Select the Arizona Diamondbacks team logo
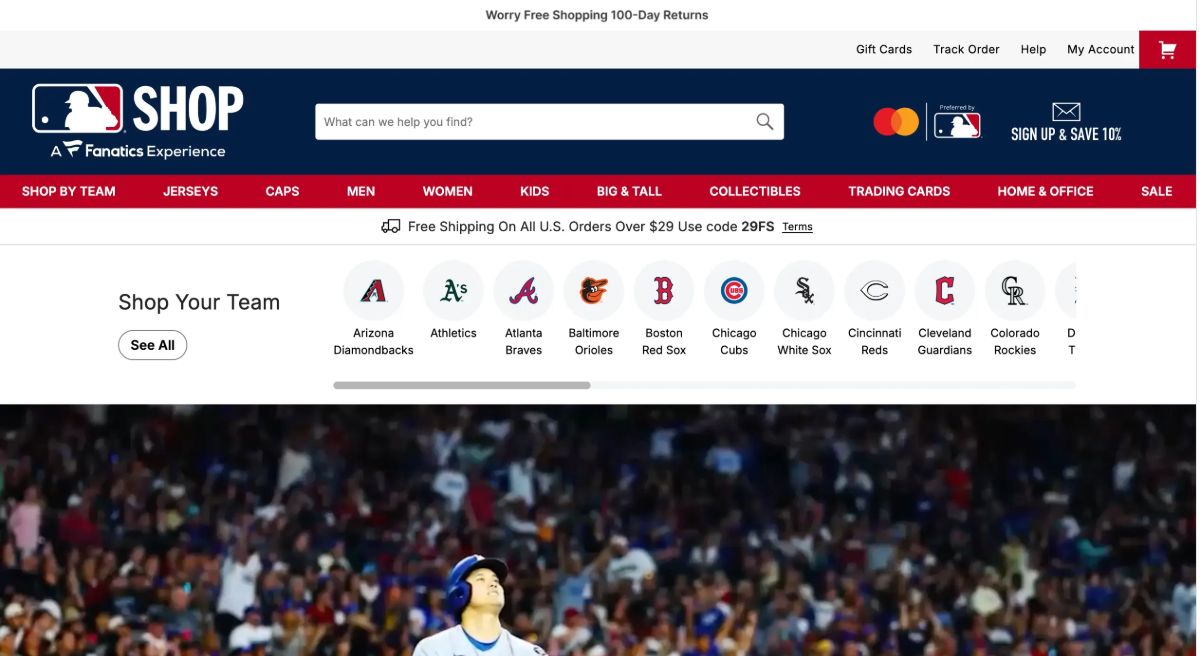This screenshot has height=656, width=1200. 373,291
